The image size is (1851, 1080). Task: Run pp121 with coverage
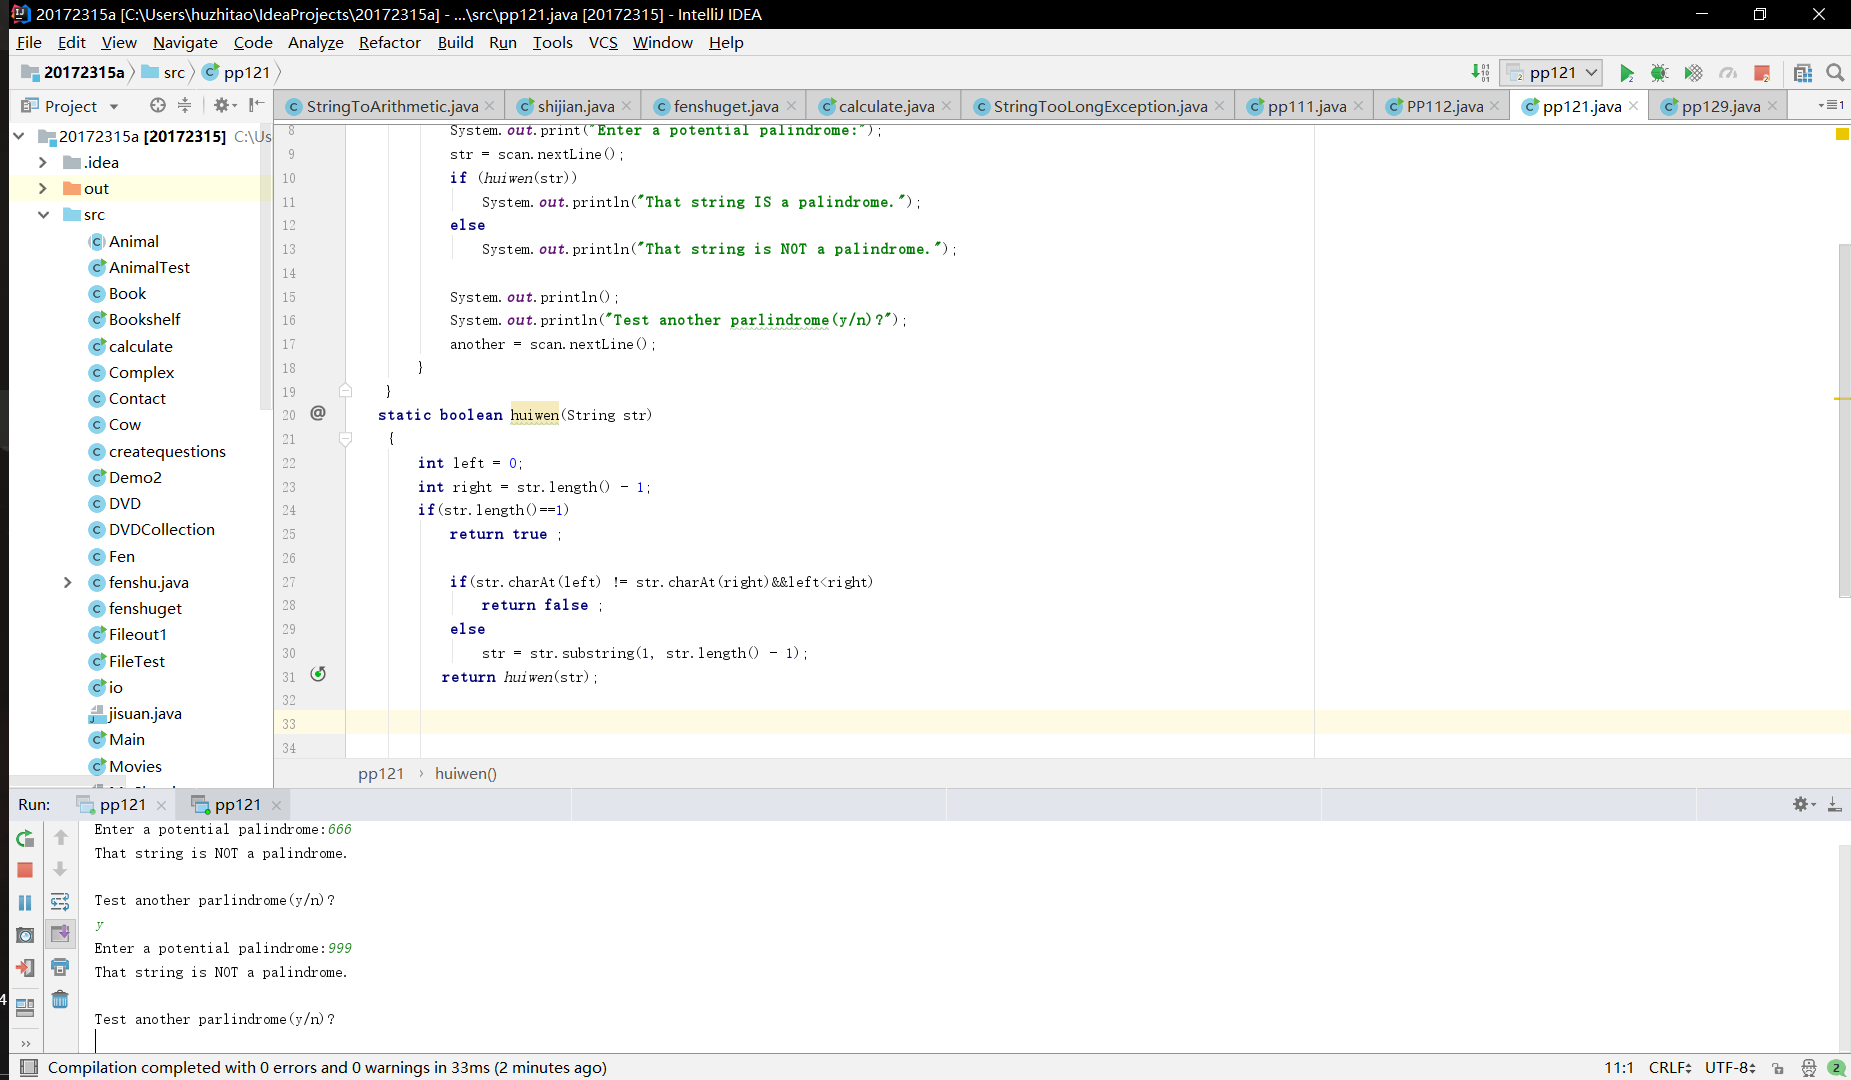point(1693,73)
